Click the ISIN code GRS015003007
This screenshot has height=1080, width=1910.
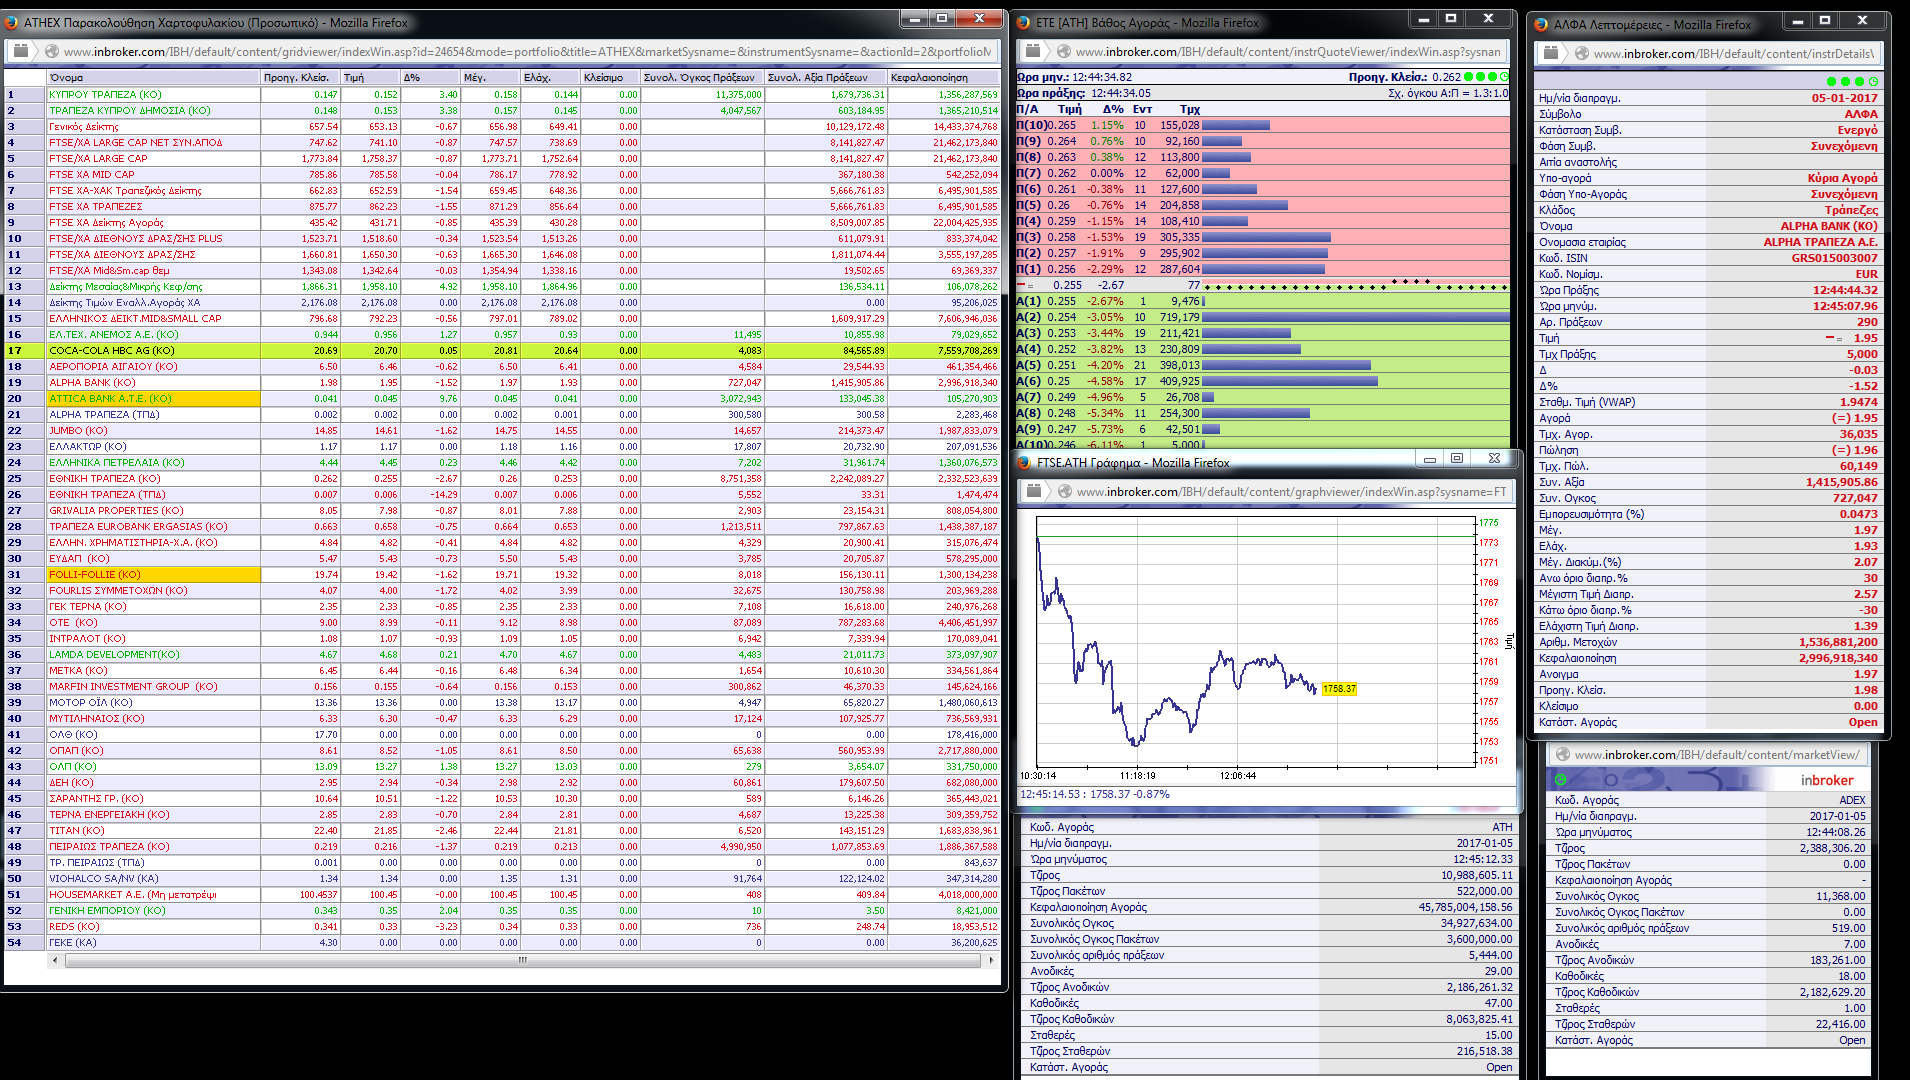click(x=1834, y=258)
